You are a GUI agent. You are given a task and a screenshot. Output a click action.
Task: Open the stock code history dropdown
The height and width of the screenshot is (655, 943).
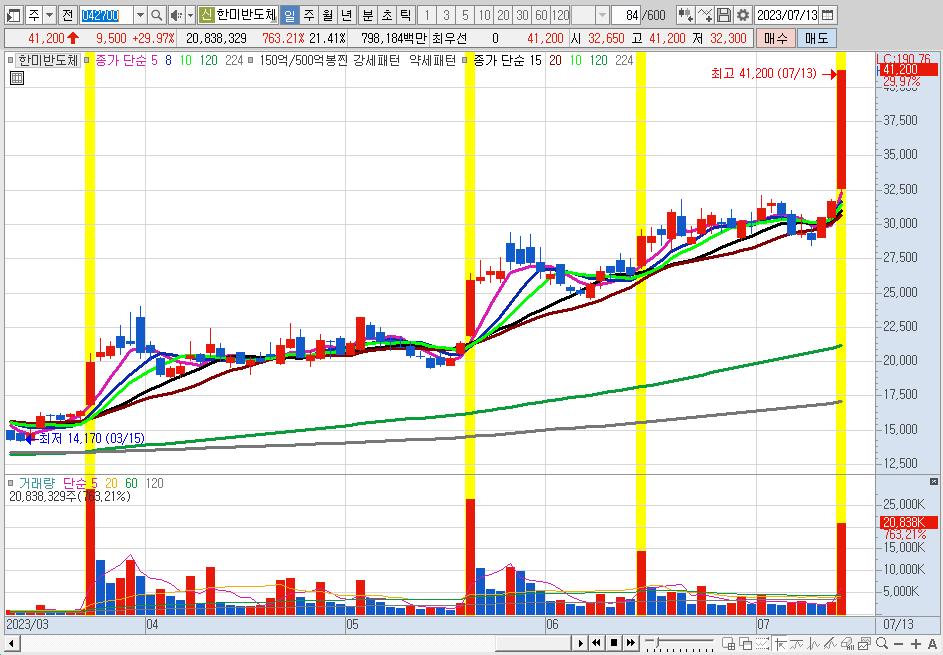pos(140,15)
